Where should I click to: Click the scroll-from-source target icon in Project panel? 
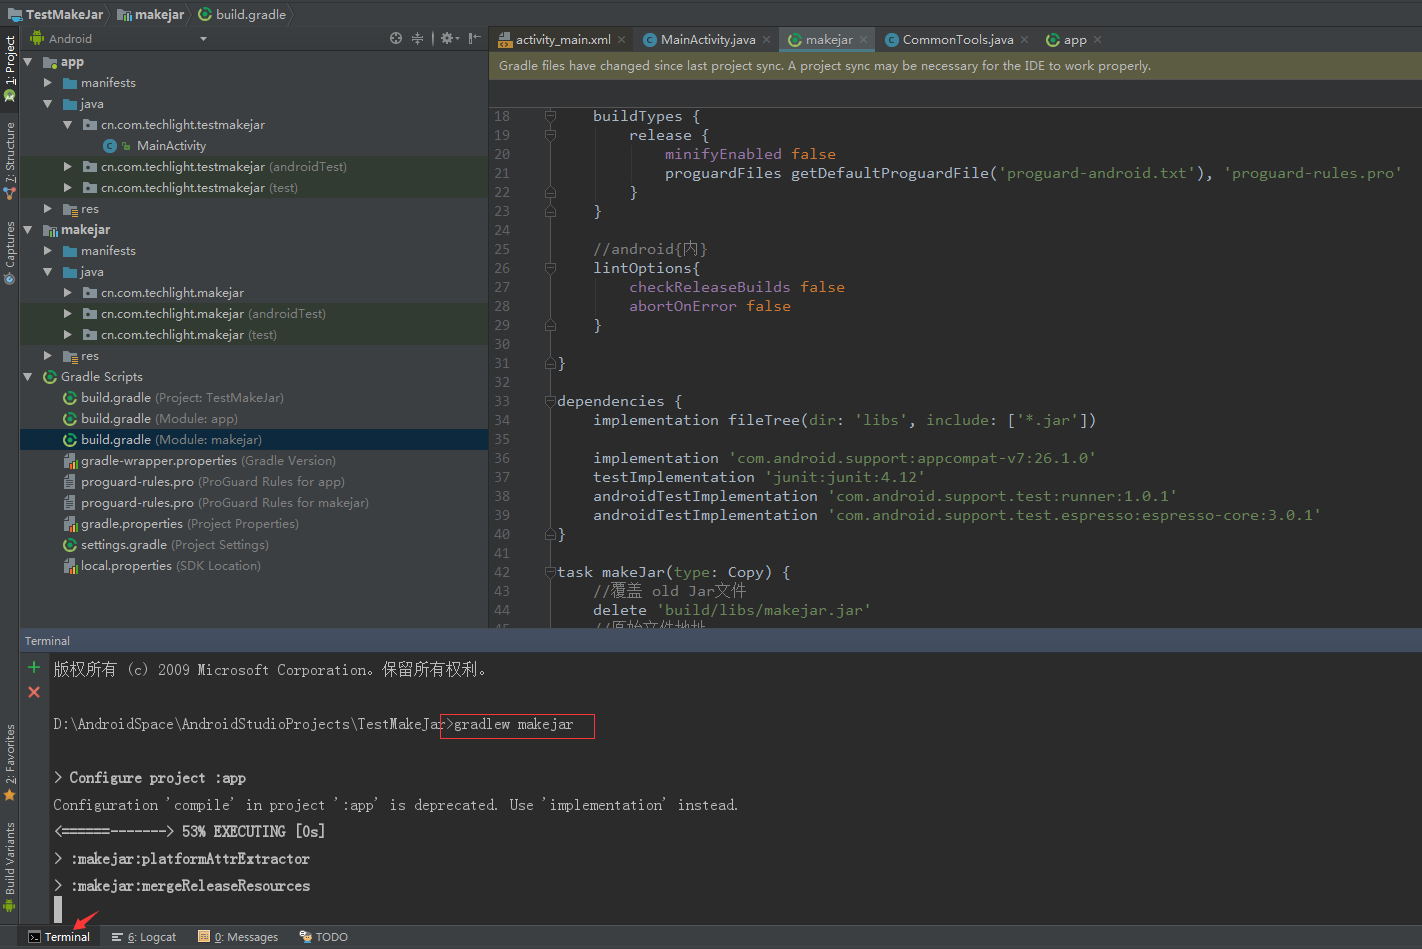tap(396, 38)
